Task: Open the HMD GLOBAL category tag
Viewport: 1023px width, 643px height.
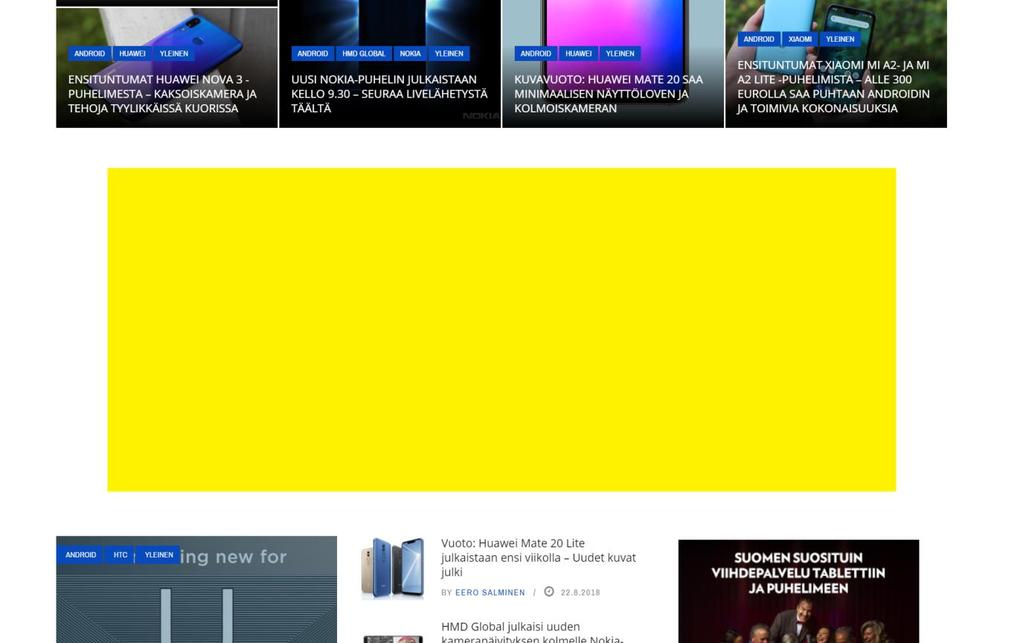Action: tap(364, 53)
